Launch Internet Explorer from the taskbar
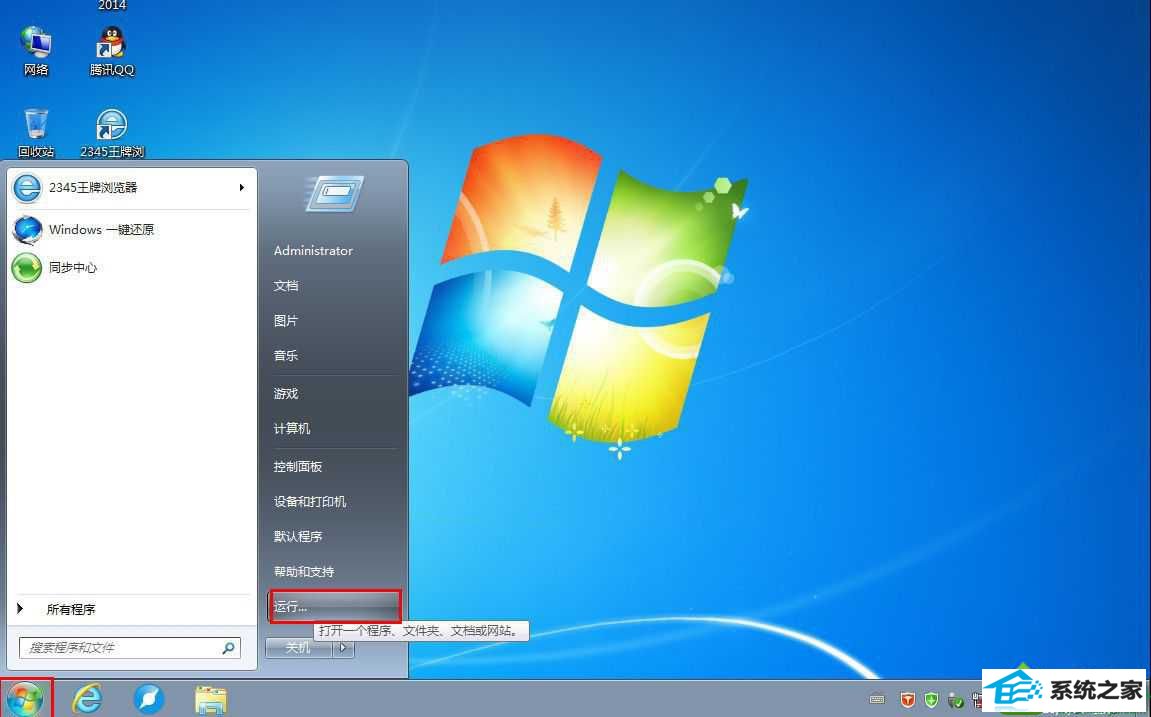Viewport: 1151px width, 717px height. 86,698
